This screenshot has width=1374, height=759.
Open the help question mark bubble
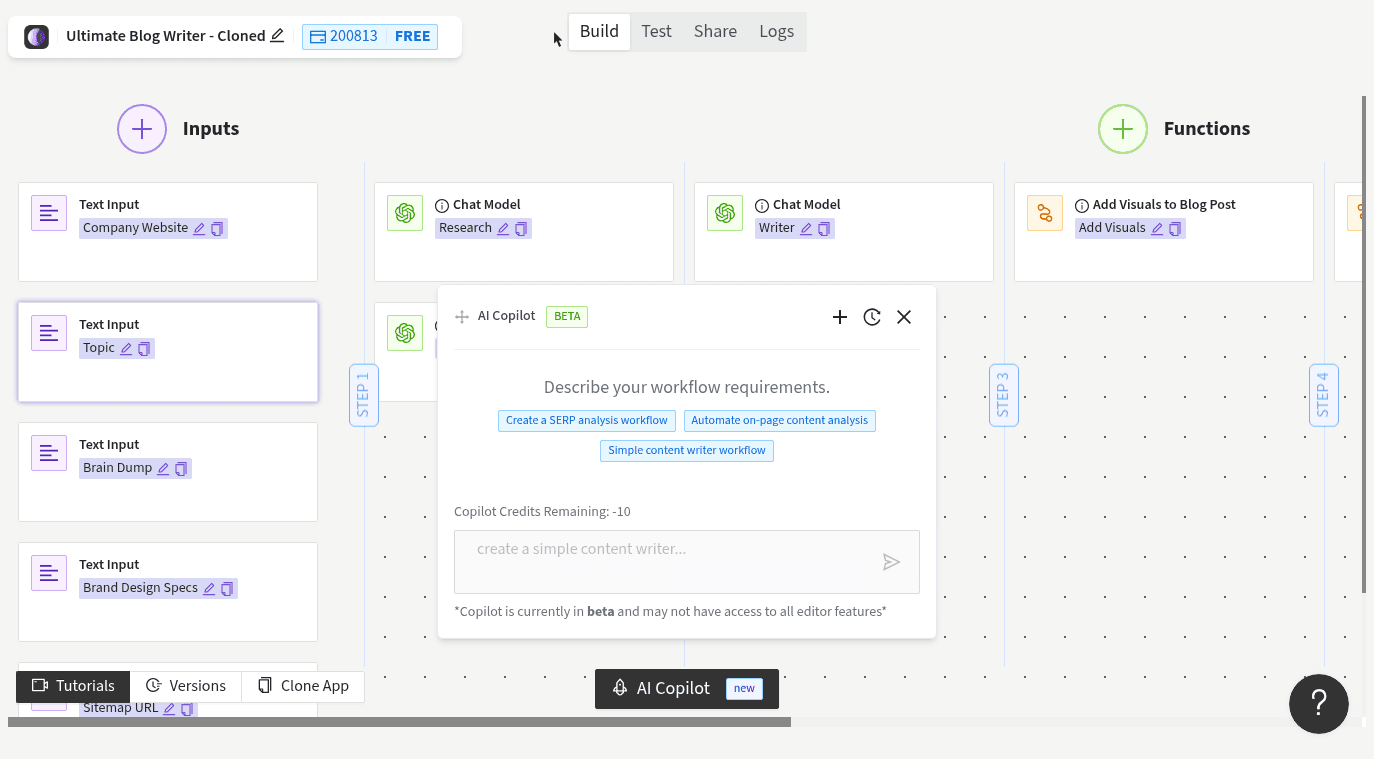pyautogui.click(x=1318, y=704)
